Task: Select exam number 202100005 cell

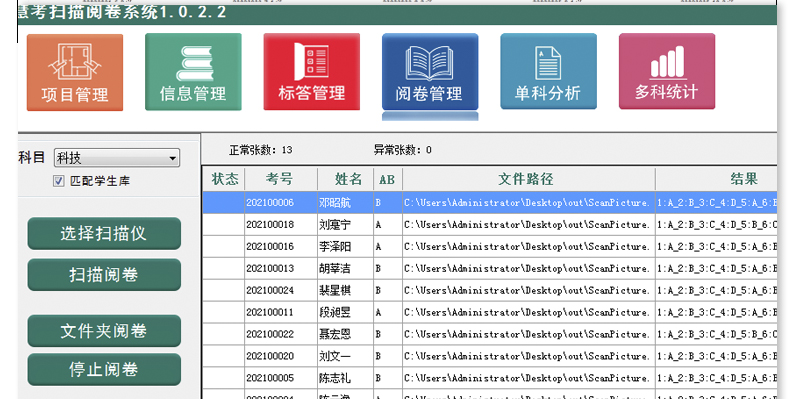Action: [x=281, y=378]
